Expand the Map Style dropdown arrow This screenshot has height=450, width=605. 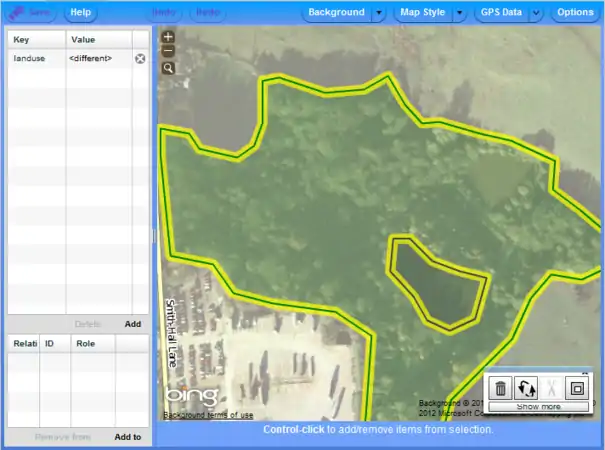coord(459,13)
